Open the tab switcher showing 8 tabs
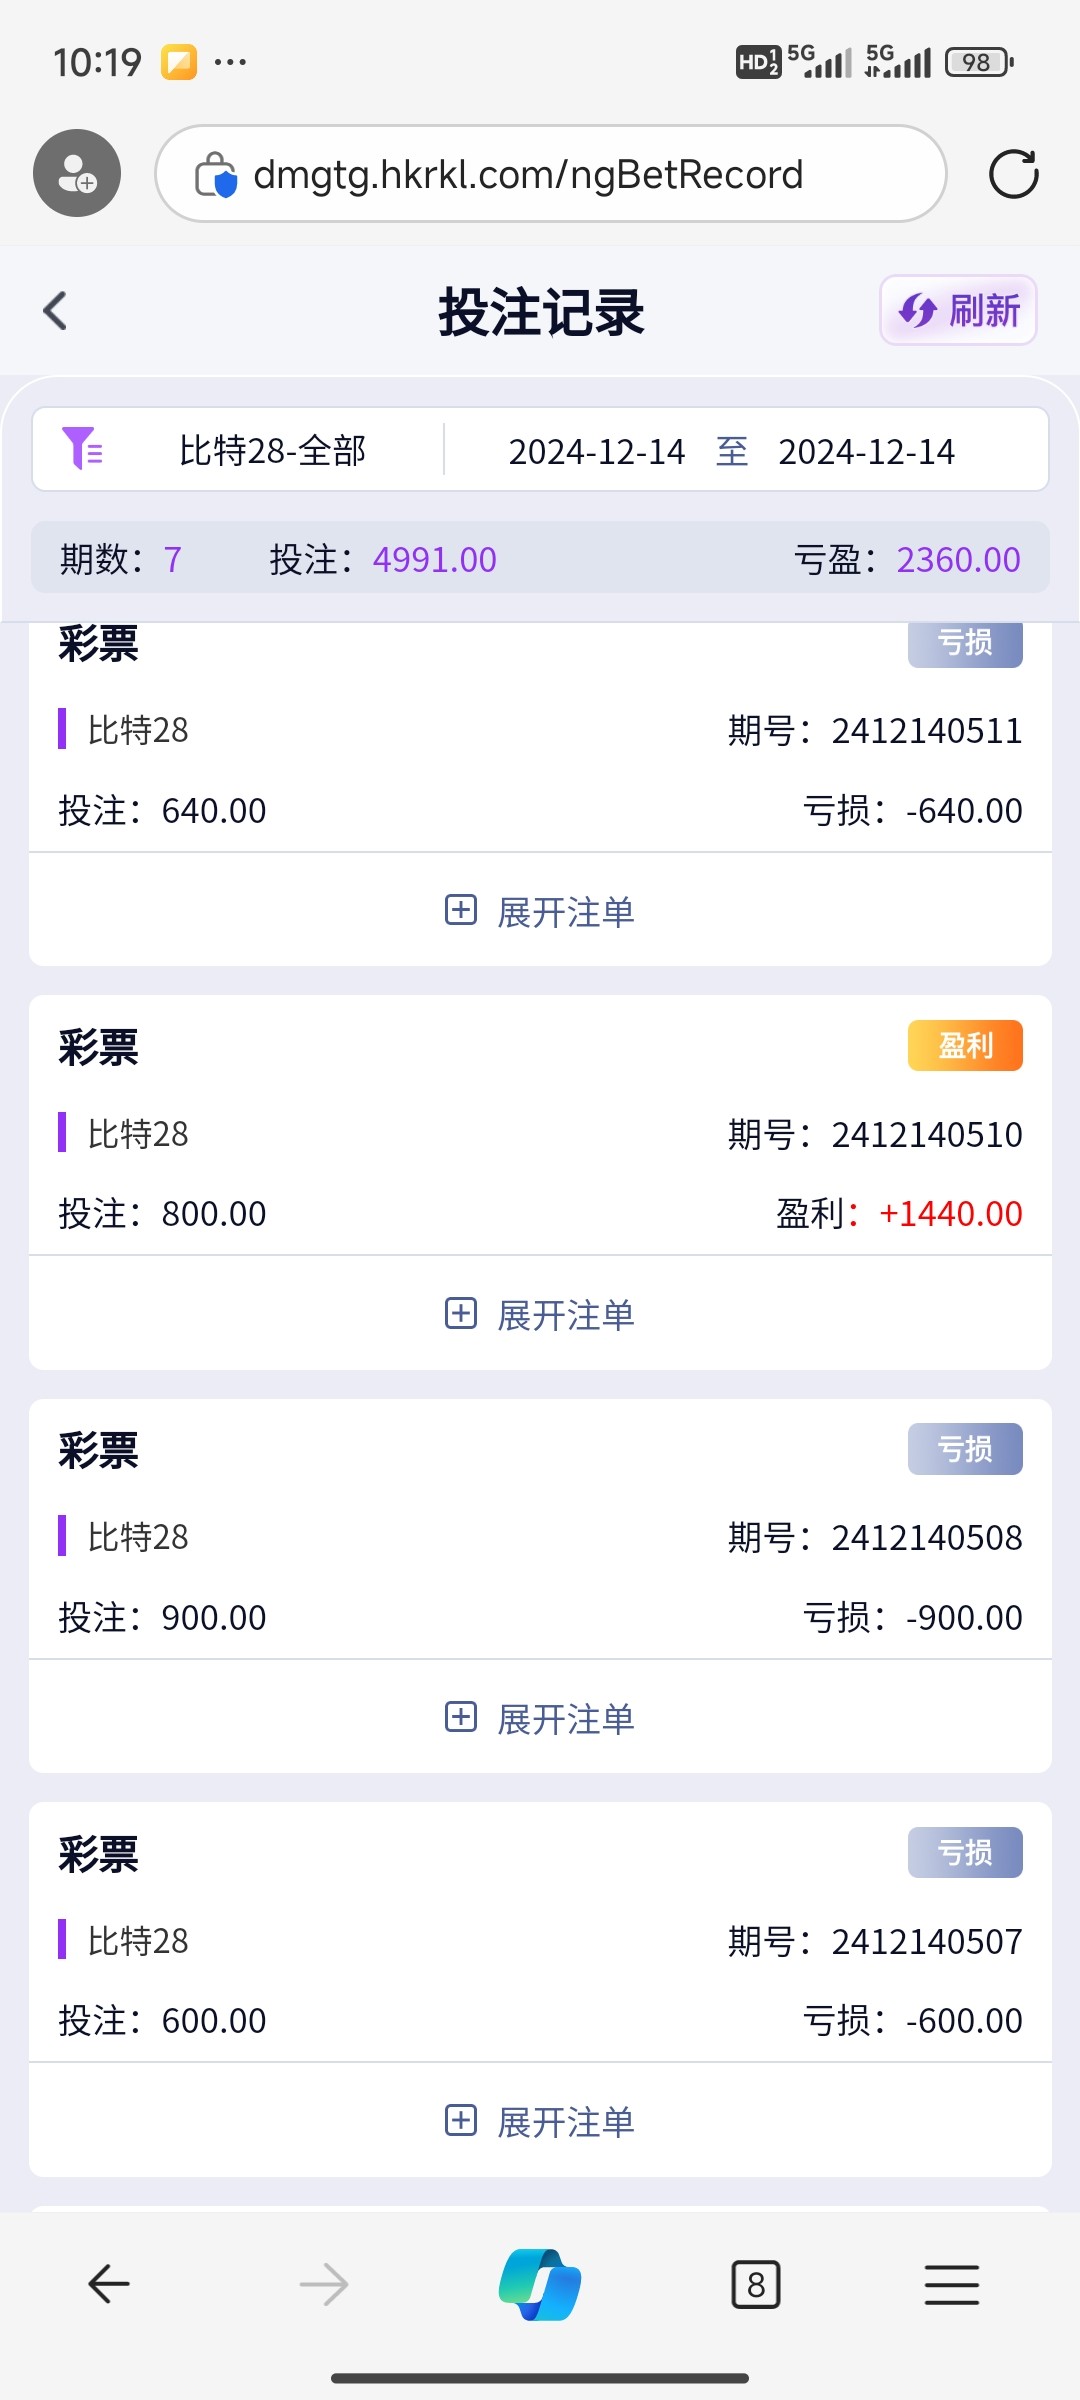 pos(756,2284)
